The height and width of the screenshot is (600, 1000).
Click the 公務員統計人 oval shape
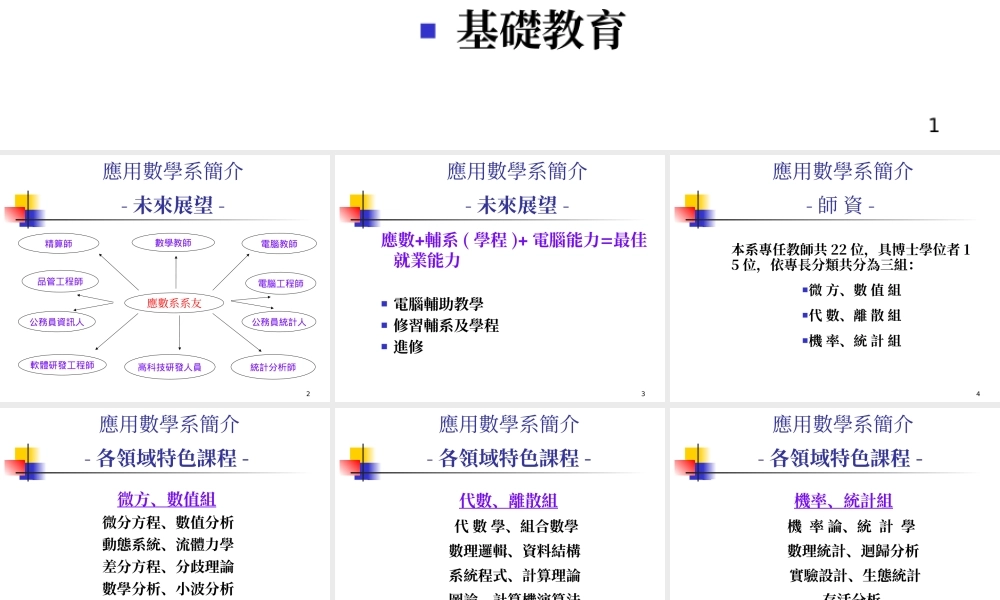click(x=277, y=322)
